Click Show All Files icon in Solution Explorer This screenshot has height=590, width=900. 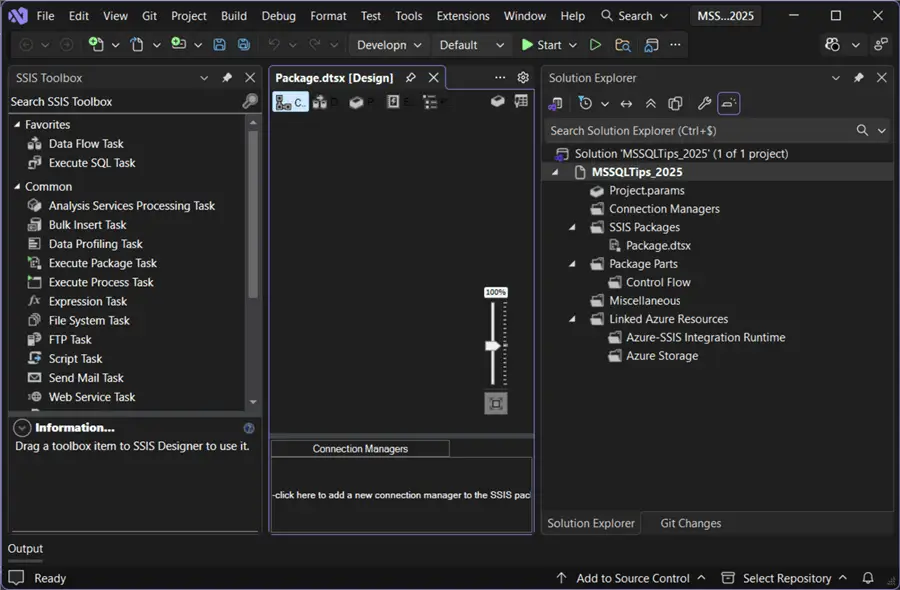coord(675,103)
